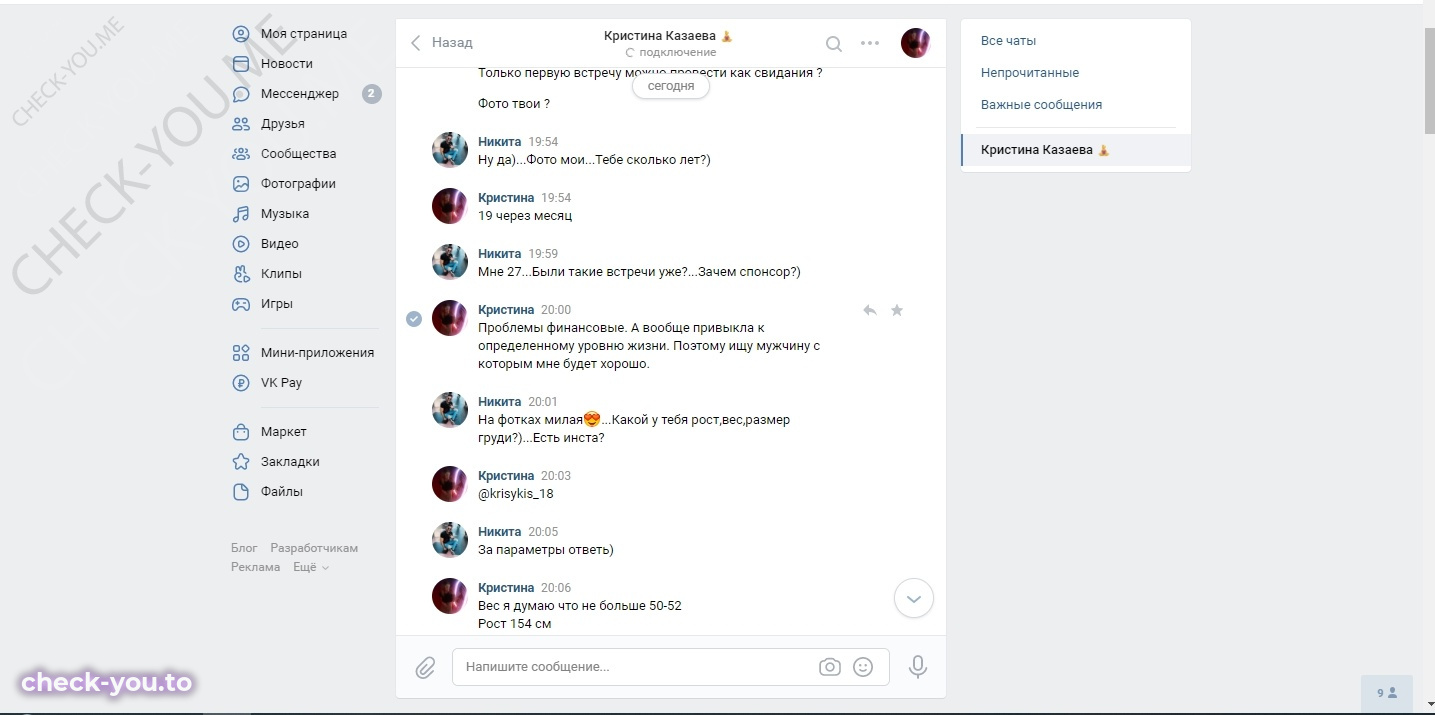Open the VK Pay ruble icon
This screenshot has height=715, width=1435.
click(x=241, y=383)
